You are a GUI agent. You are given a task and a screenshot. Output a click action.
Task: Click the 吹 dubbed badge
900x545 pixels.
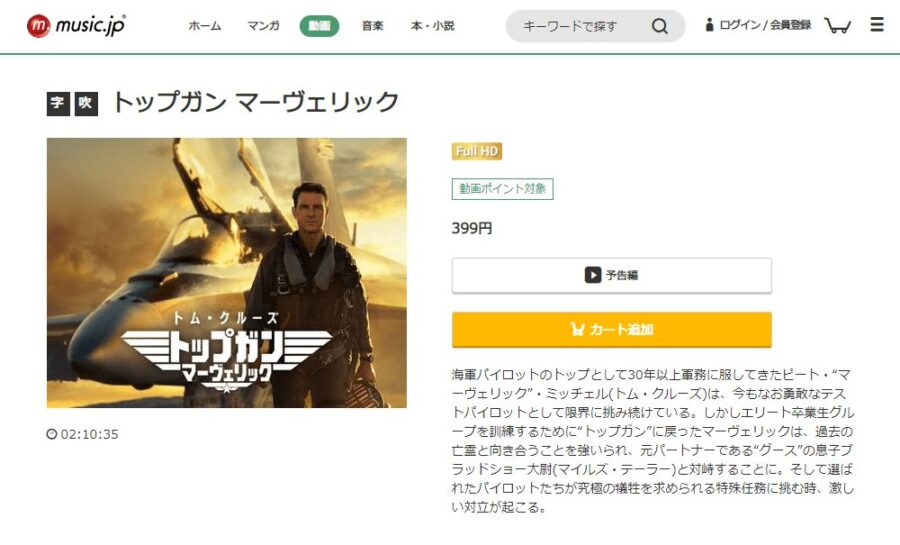(x=86, y=104)
